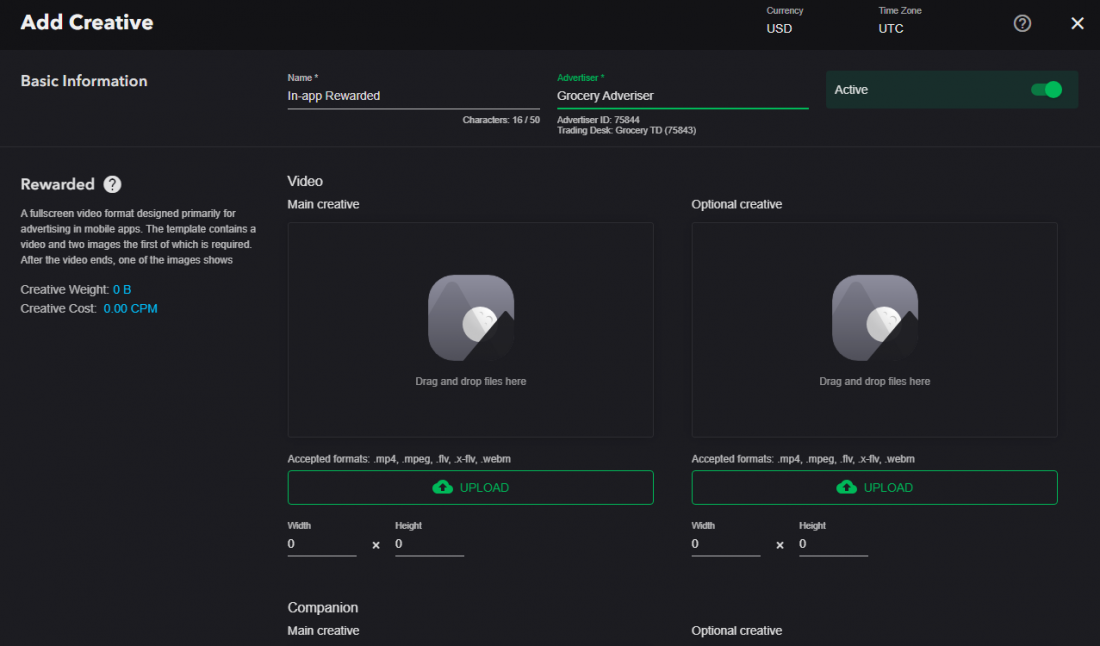1100x646 pixels.
Task: Select the Main creative Height field
Action: click(429, 544)
